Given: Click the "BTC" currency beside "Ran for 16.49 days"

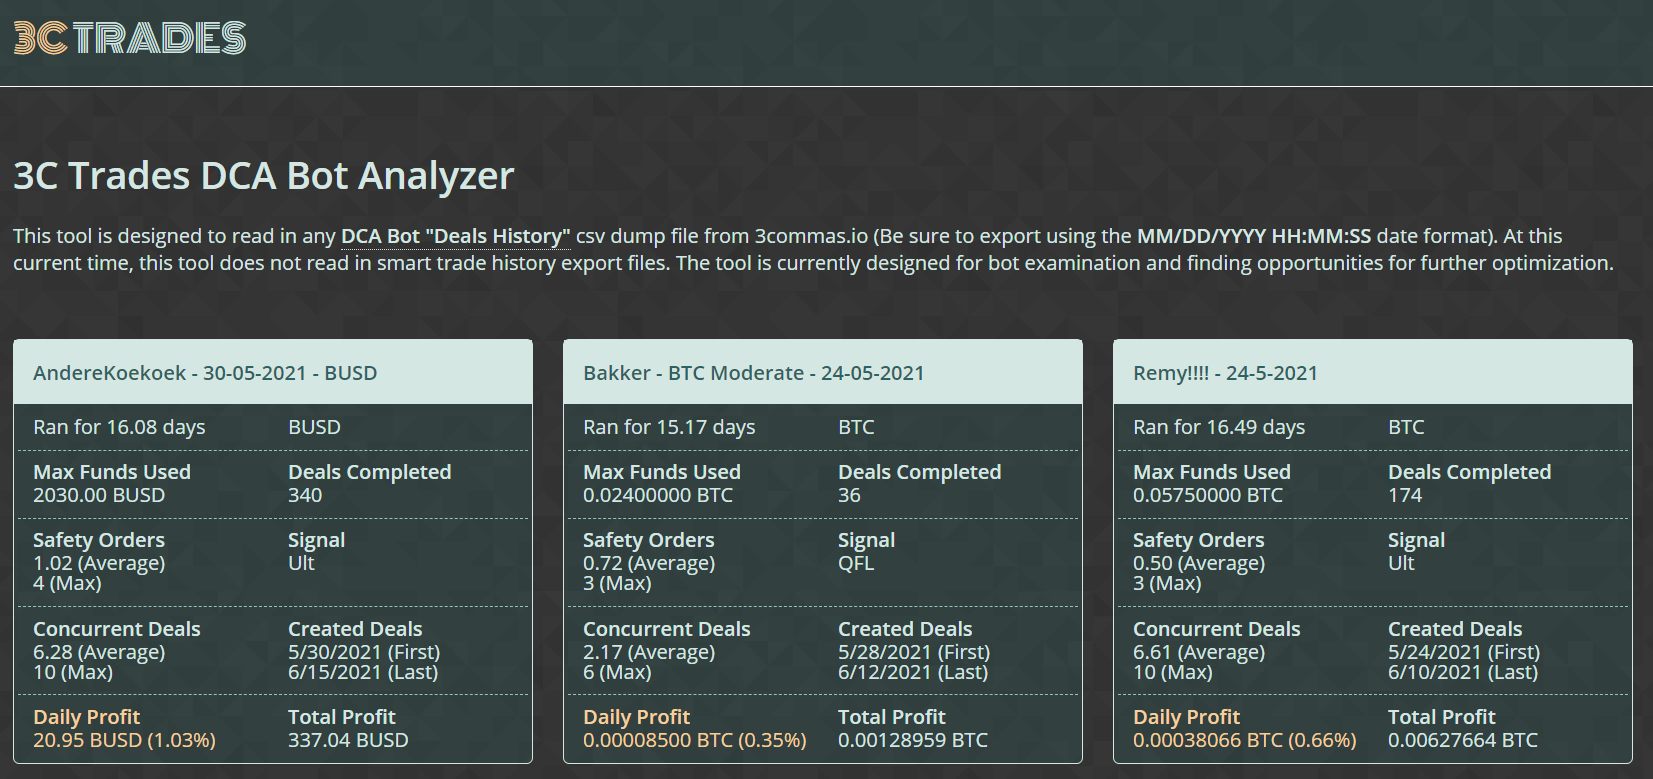Looking at the screenshot, I should pyautogui.click(x=1406, y=427).
